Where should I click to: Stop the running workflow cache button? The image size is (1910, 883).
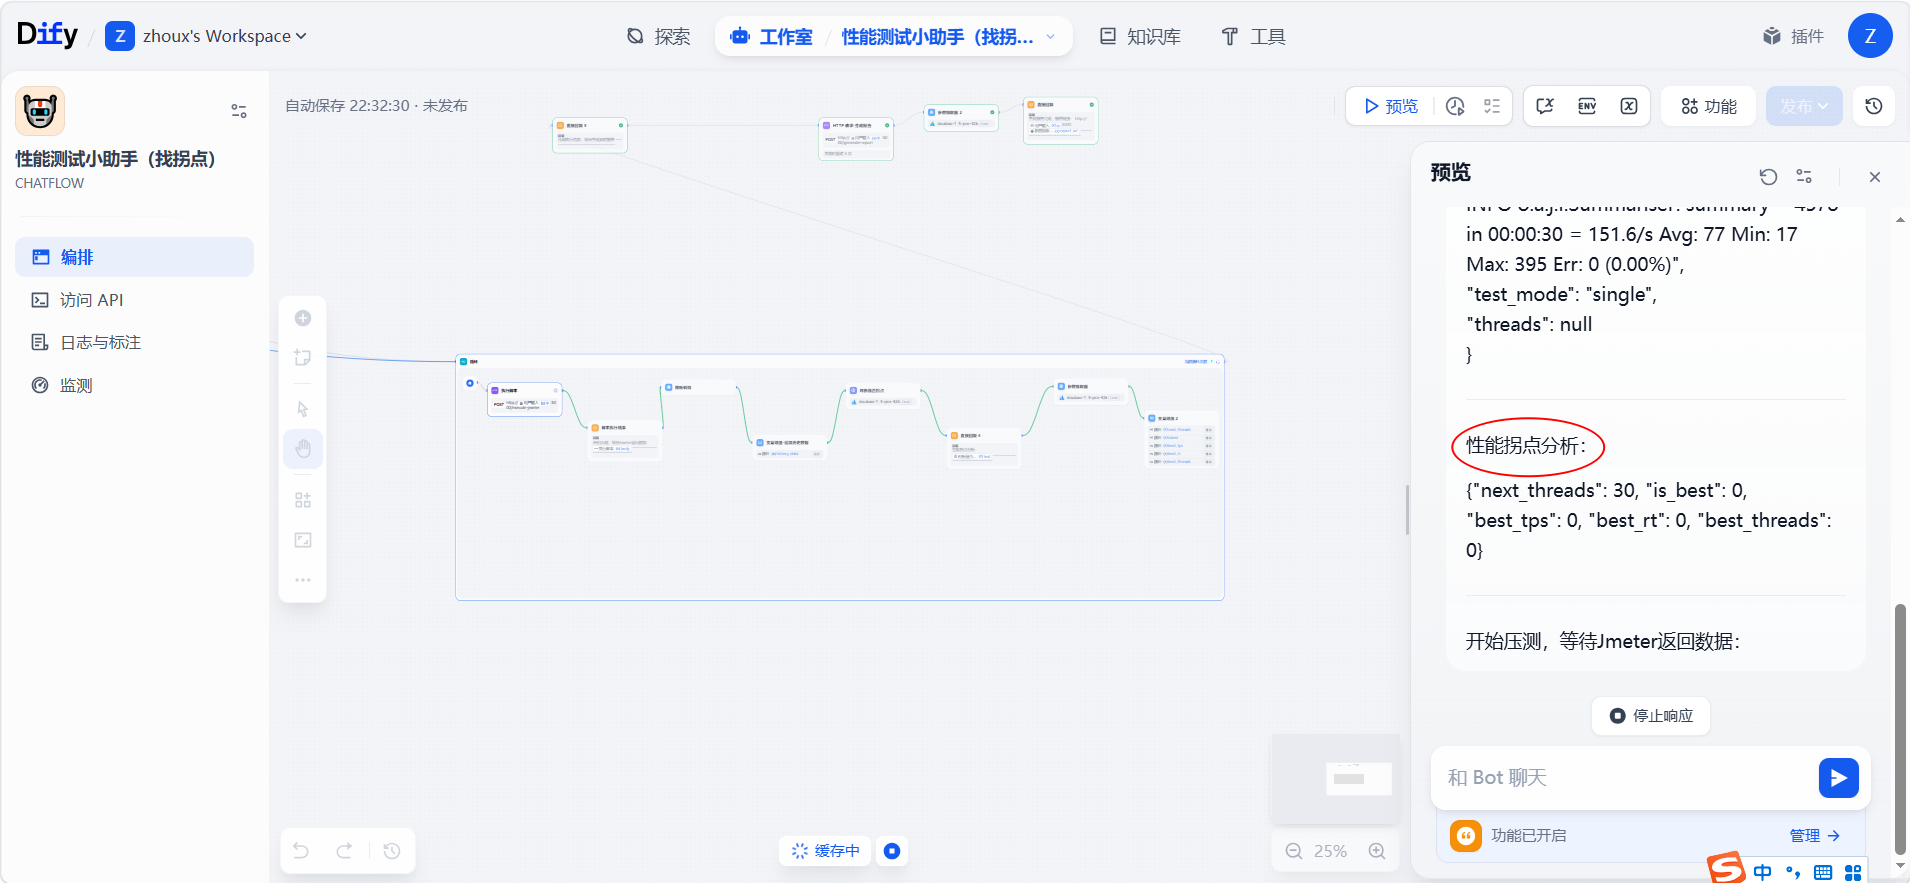tap(892, 851)
